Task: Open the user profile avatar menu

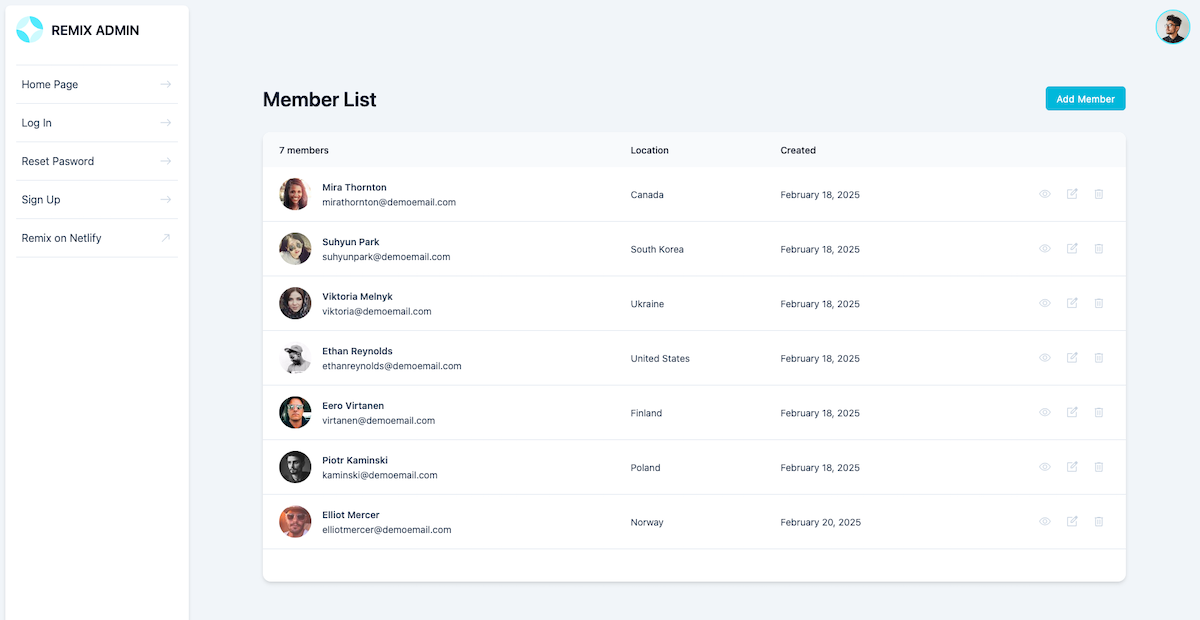Action: [x=1172, y=27]
